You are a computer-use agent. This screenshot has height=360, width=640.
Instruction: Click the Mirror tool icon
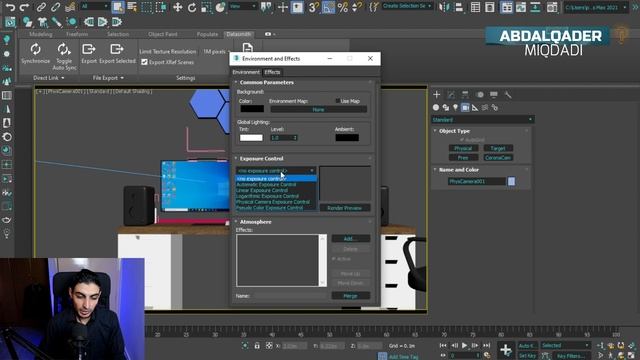(444, 7)
